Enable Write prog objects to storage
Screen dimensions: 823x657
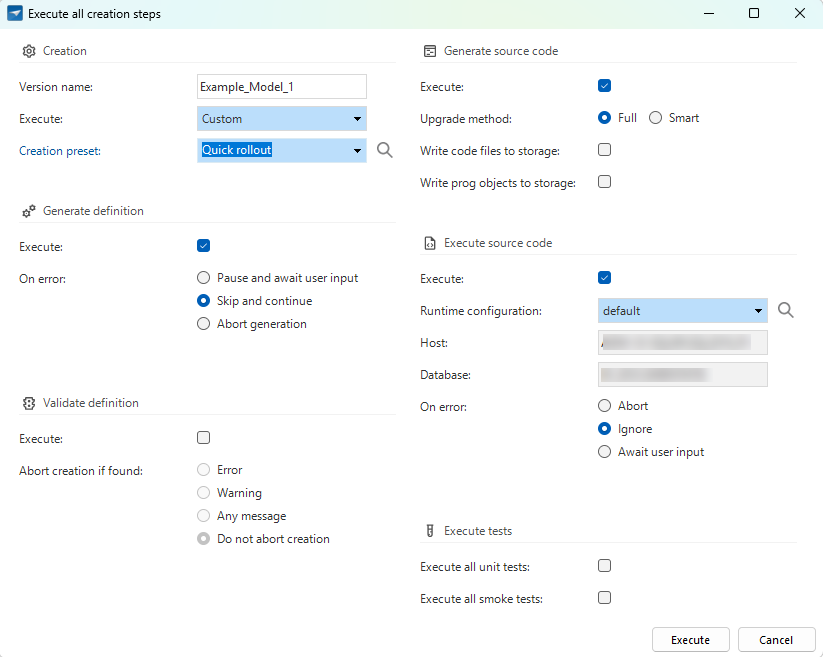point(605,182)
